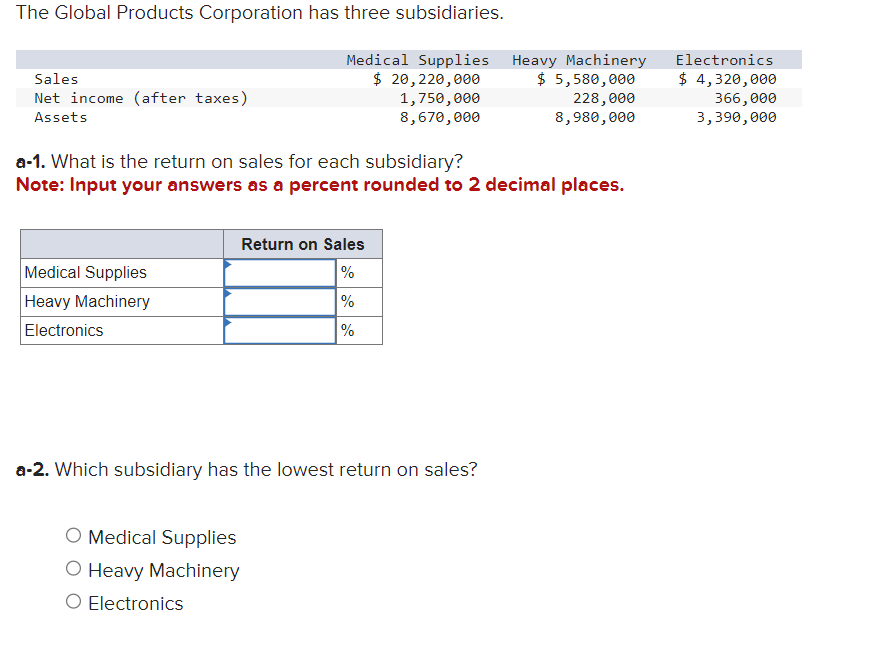Select the Heavy Machinery radio button
Screen dimensions: 888x656
tap(73, 568)
